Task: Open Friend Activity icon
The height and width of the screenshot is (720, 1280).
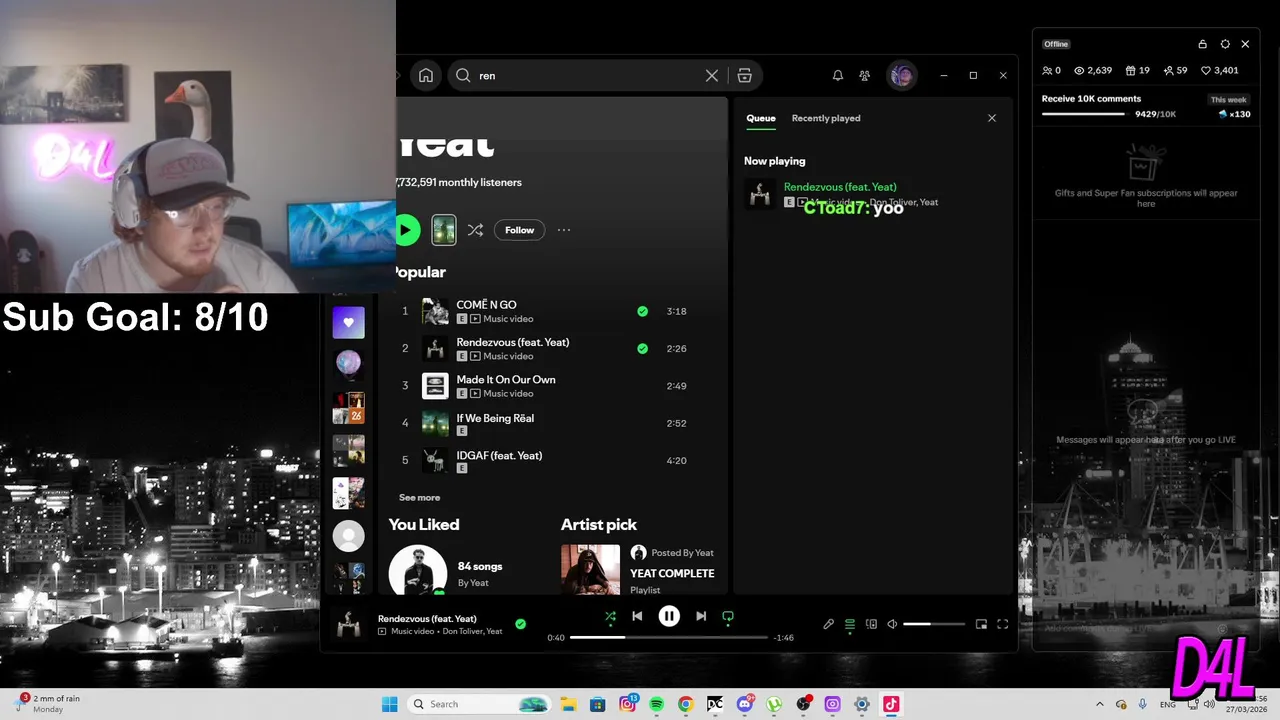Action: pos(865,75)
